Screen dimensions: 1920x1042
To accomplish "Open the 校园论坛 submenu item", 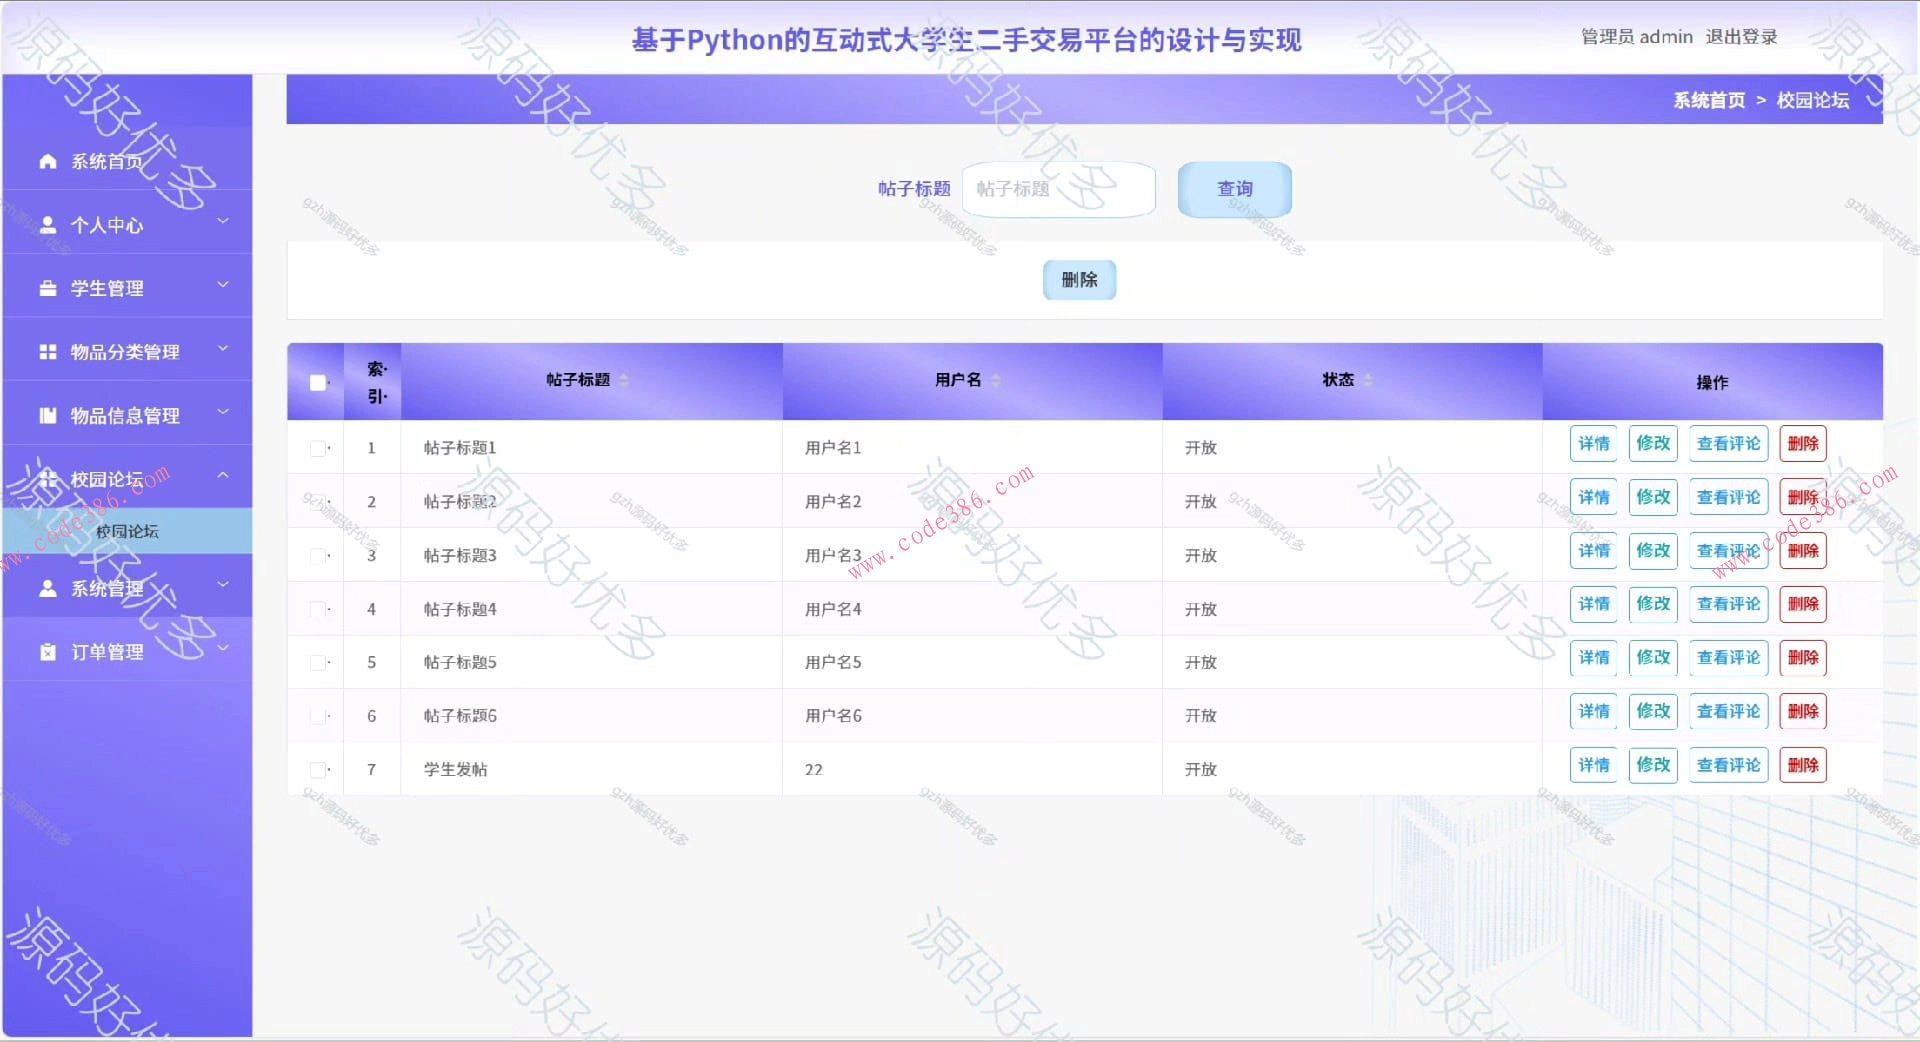I will point(127,532).
